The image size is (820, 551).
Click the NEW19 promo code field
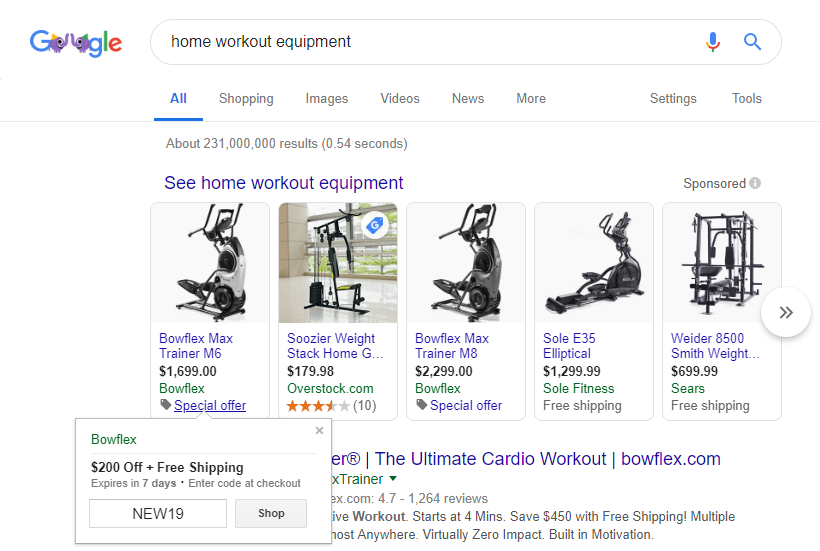click(158, 513)
